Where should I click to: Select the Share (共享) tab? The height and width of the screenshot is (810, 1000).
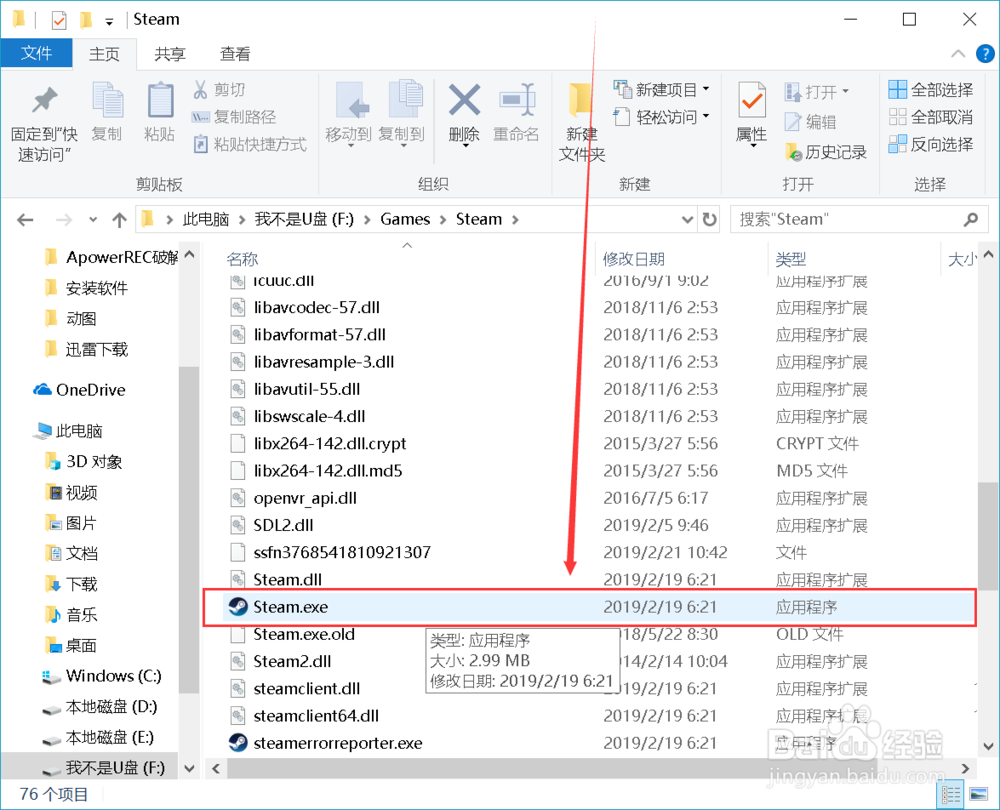tap(170, 54)
